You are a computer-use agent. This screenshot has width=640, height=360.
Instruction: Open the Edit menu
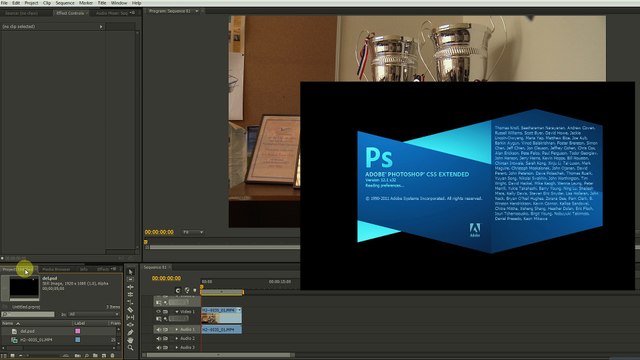16,3
